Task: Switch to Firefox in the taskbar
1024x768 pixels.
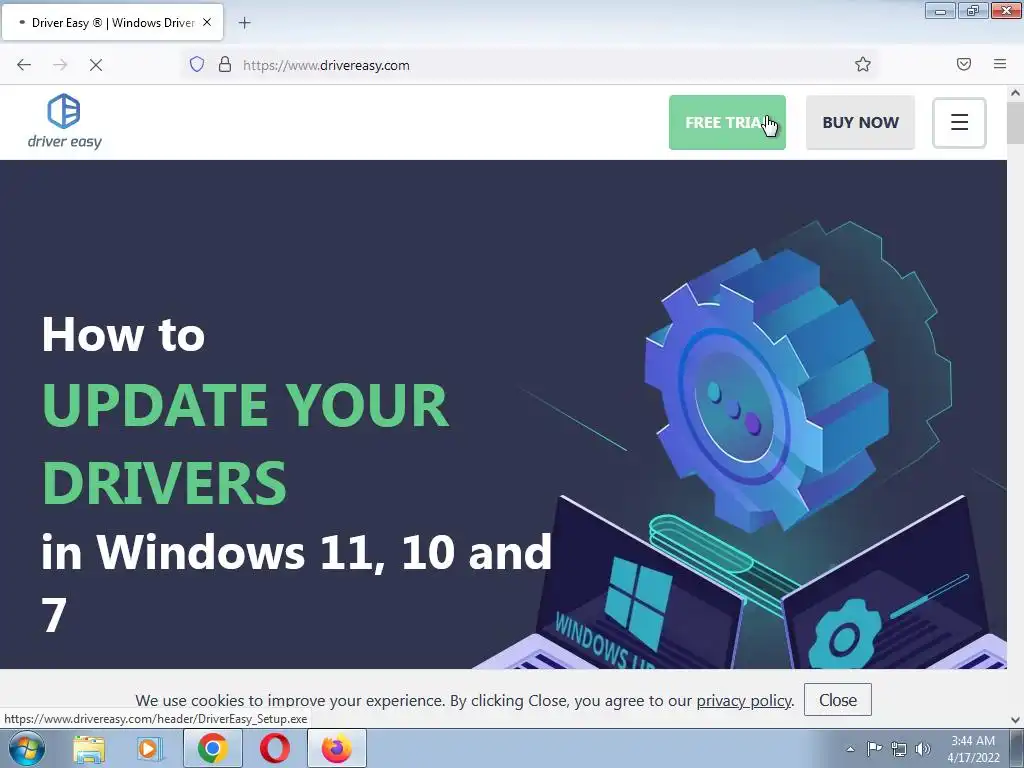Action: 336,748
